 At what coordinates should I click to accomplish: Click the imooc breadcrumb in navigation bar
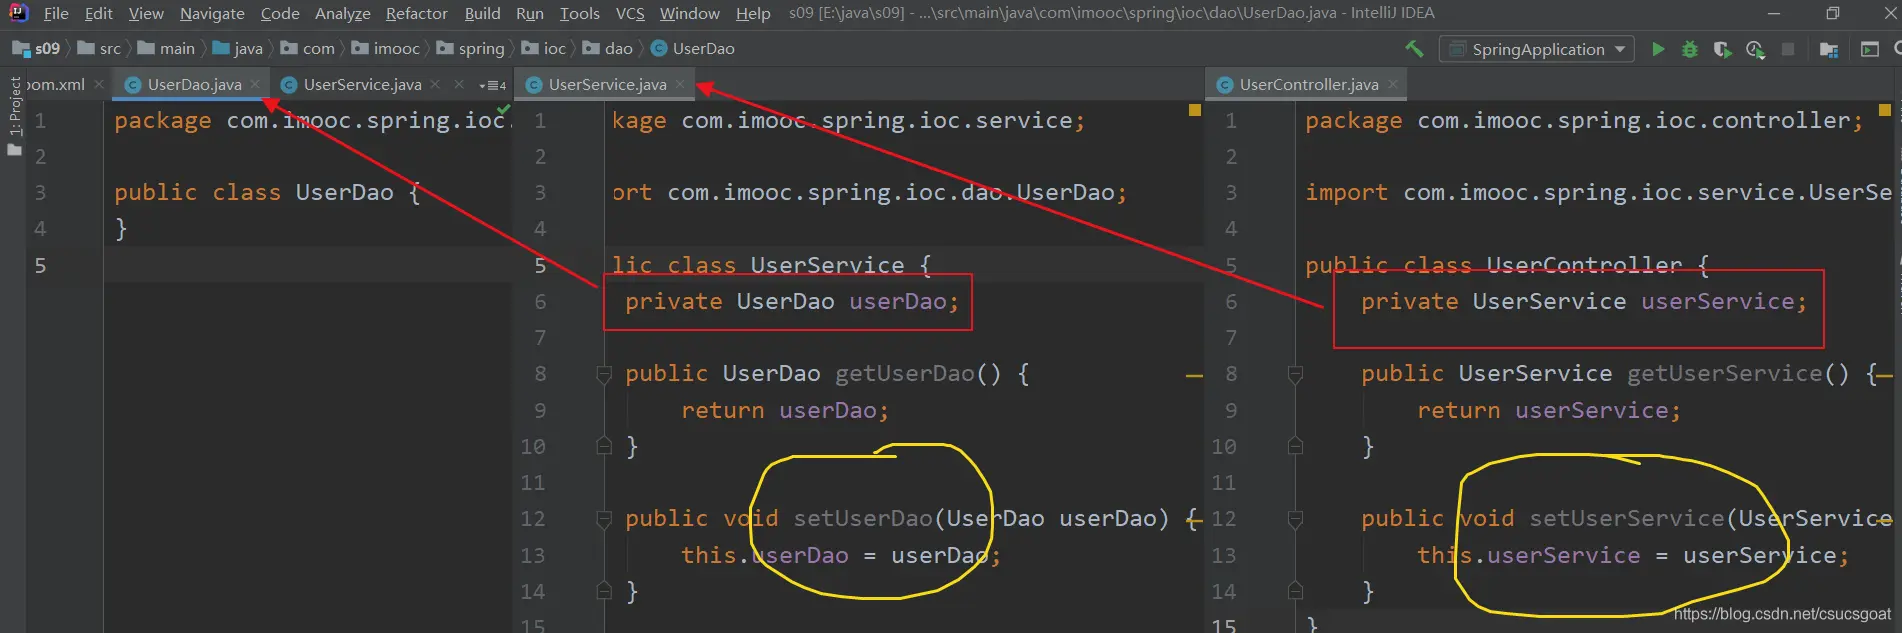pos(396,48)
